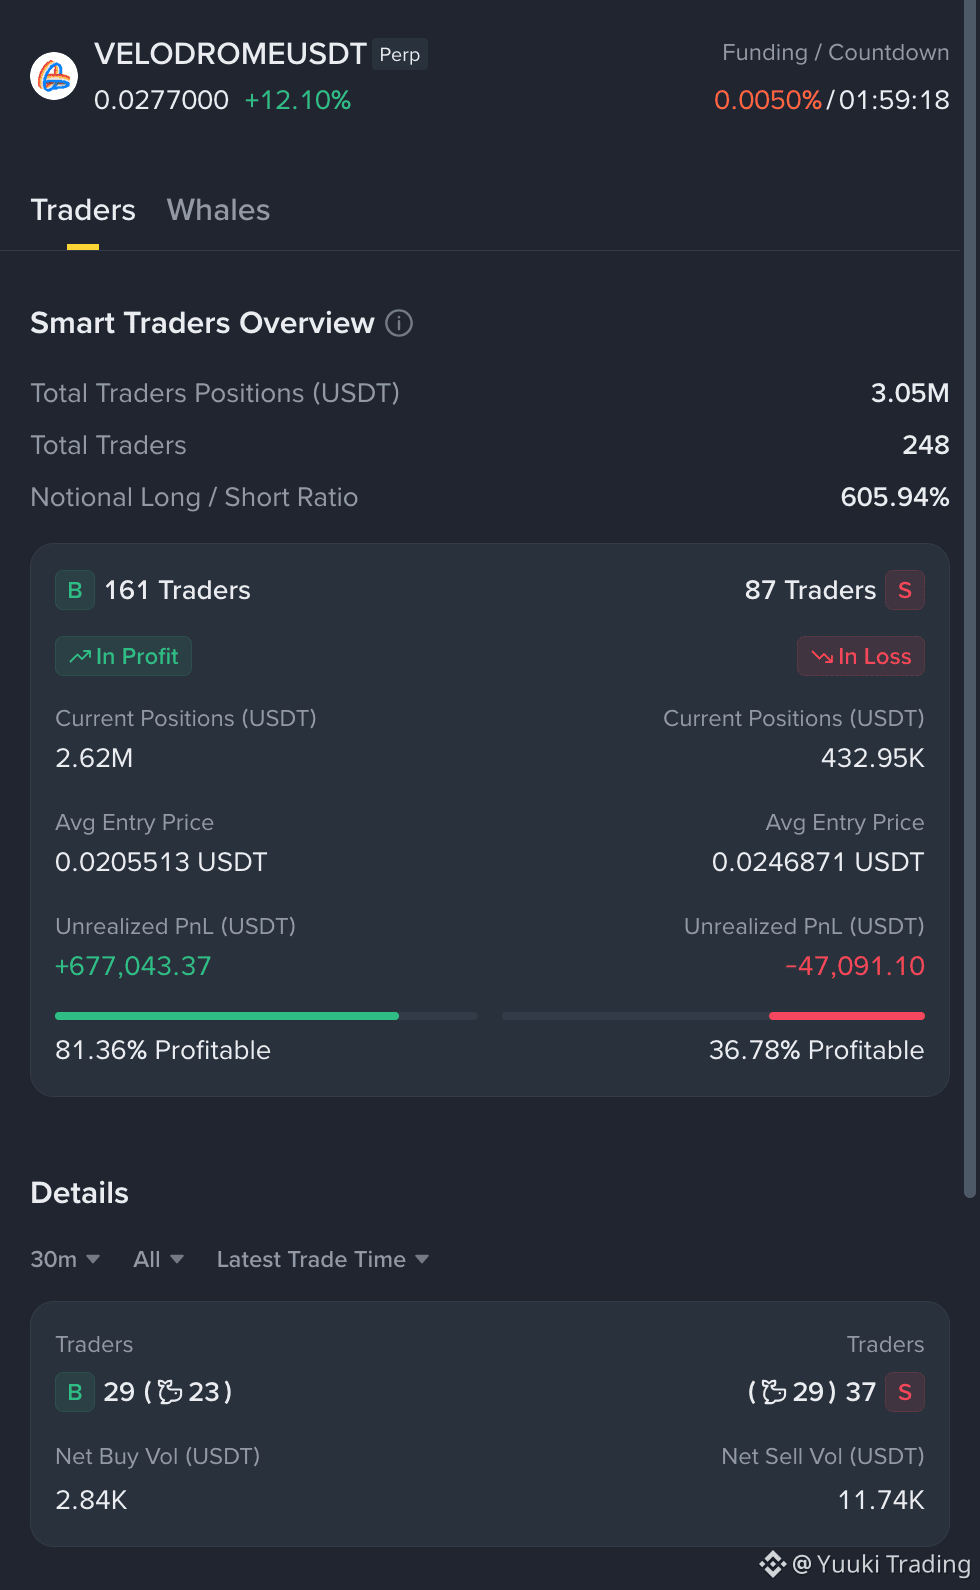Screen dimensions: 980x1590
Task: Select the Traders tab
Action: tap(83, 210)
